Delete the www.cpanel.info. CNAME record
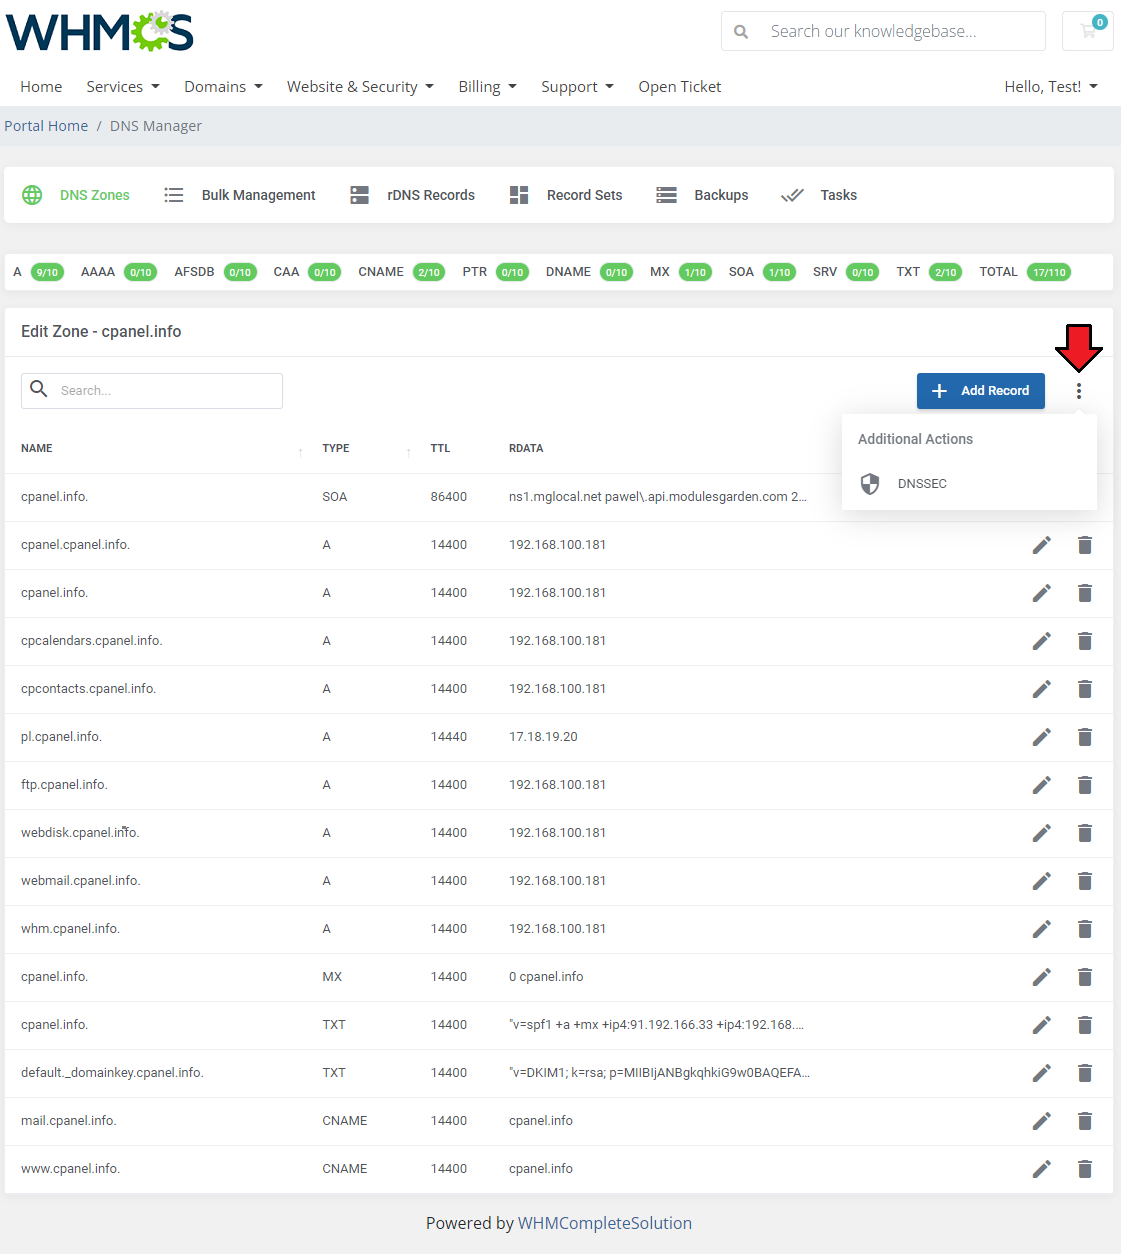Image resolution: width=1121 pixels, height=1254 pixels. [1085, 1169]
